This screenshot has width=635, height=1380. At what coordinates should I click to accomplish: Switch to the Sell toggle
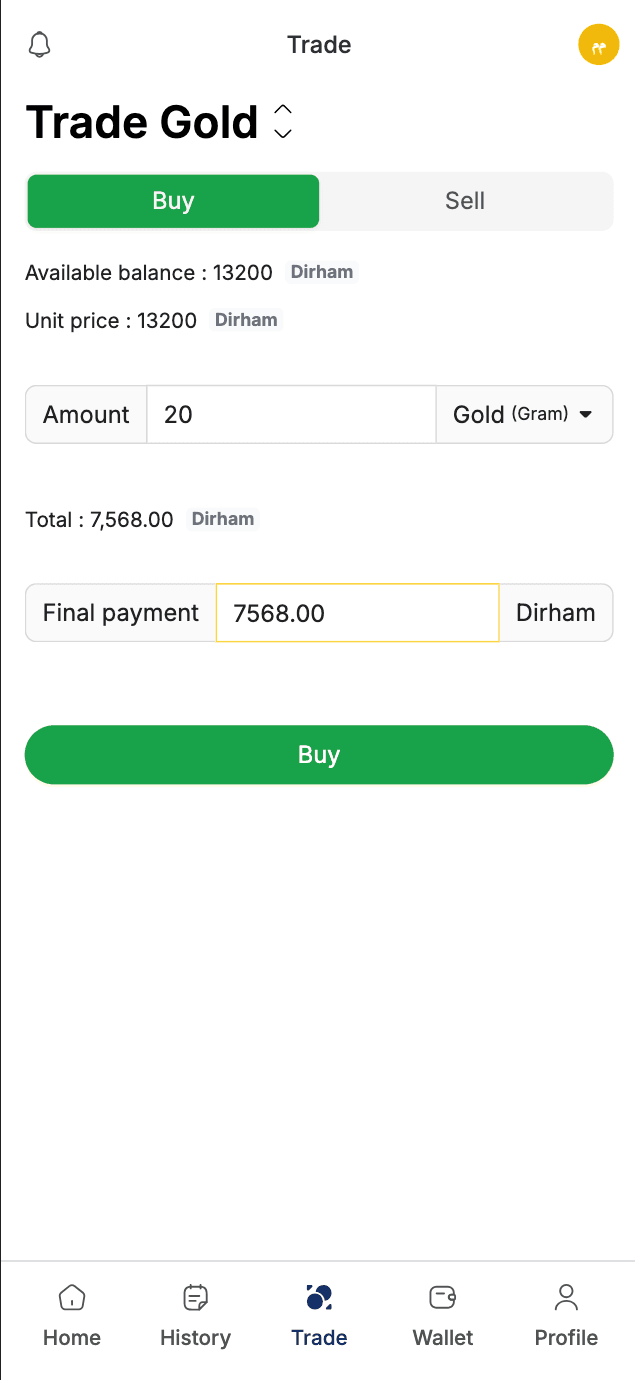[x=465, y=201]
